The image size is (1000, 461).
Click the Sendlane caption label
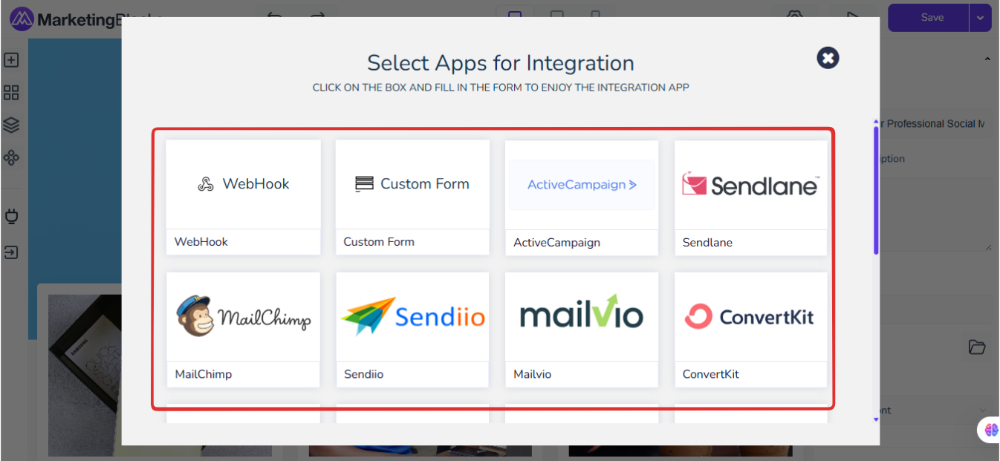707,242
